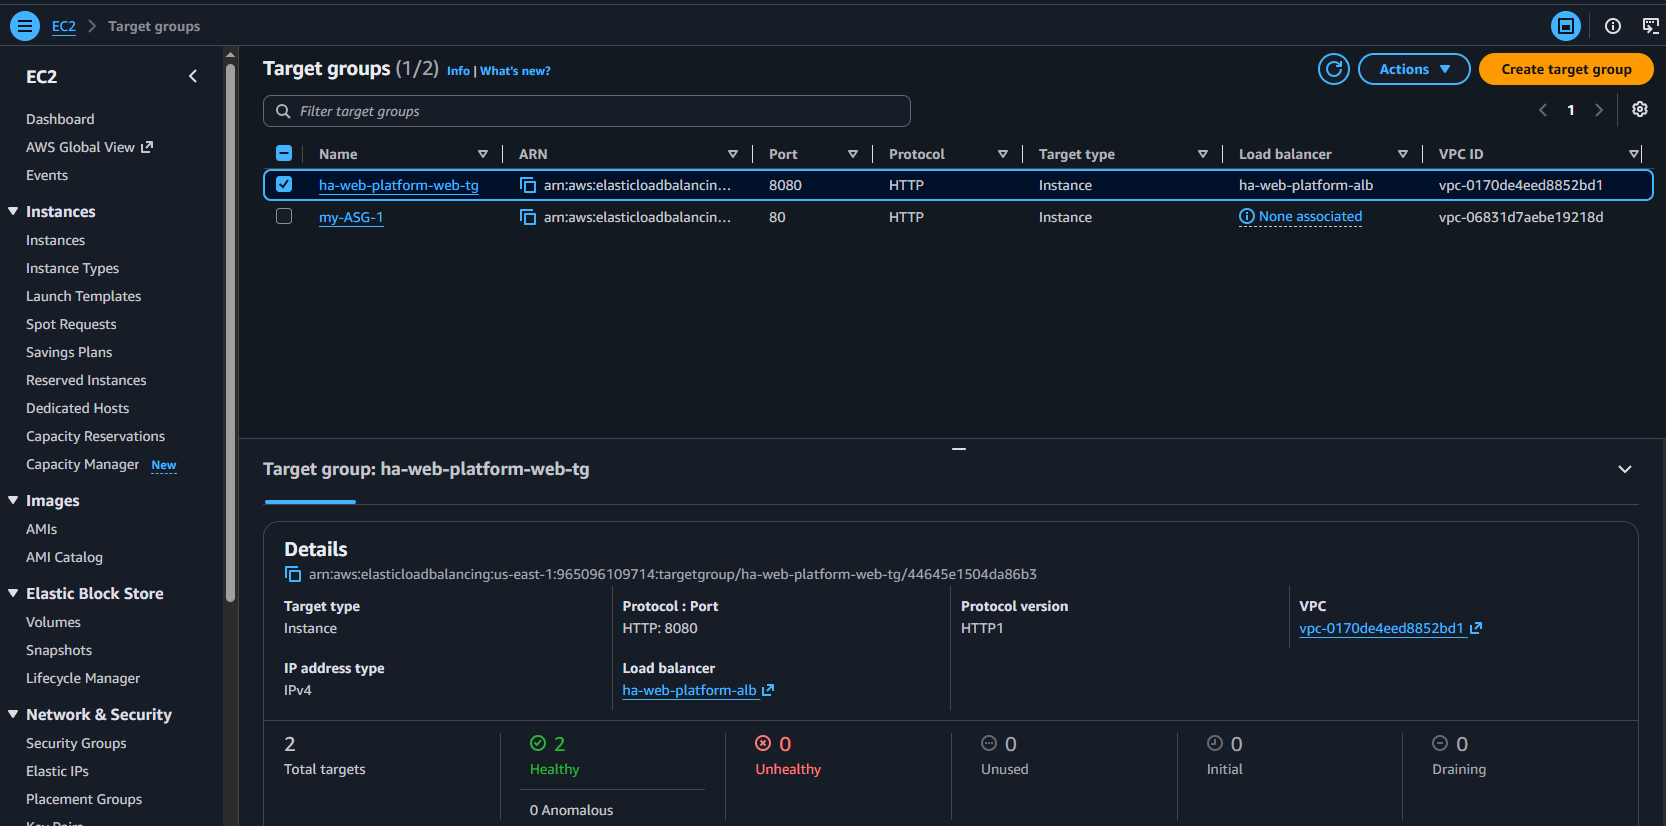Open the hamburger navigation menu

tap(25, 26)
